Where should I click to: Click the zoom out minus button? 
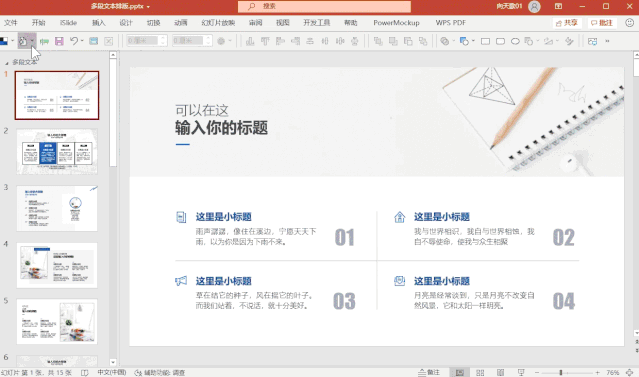pos(537,373)
